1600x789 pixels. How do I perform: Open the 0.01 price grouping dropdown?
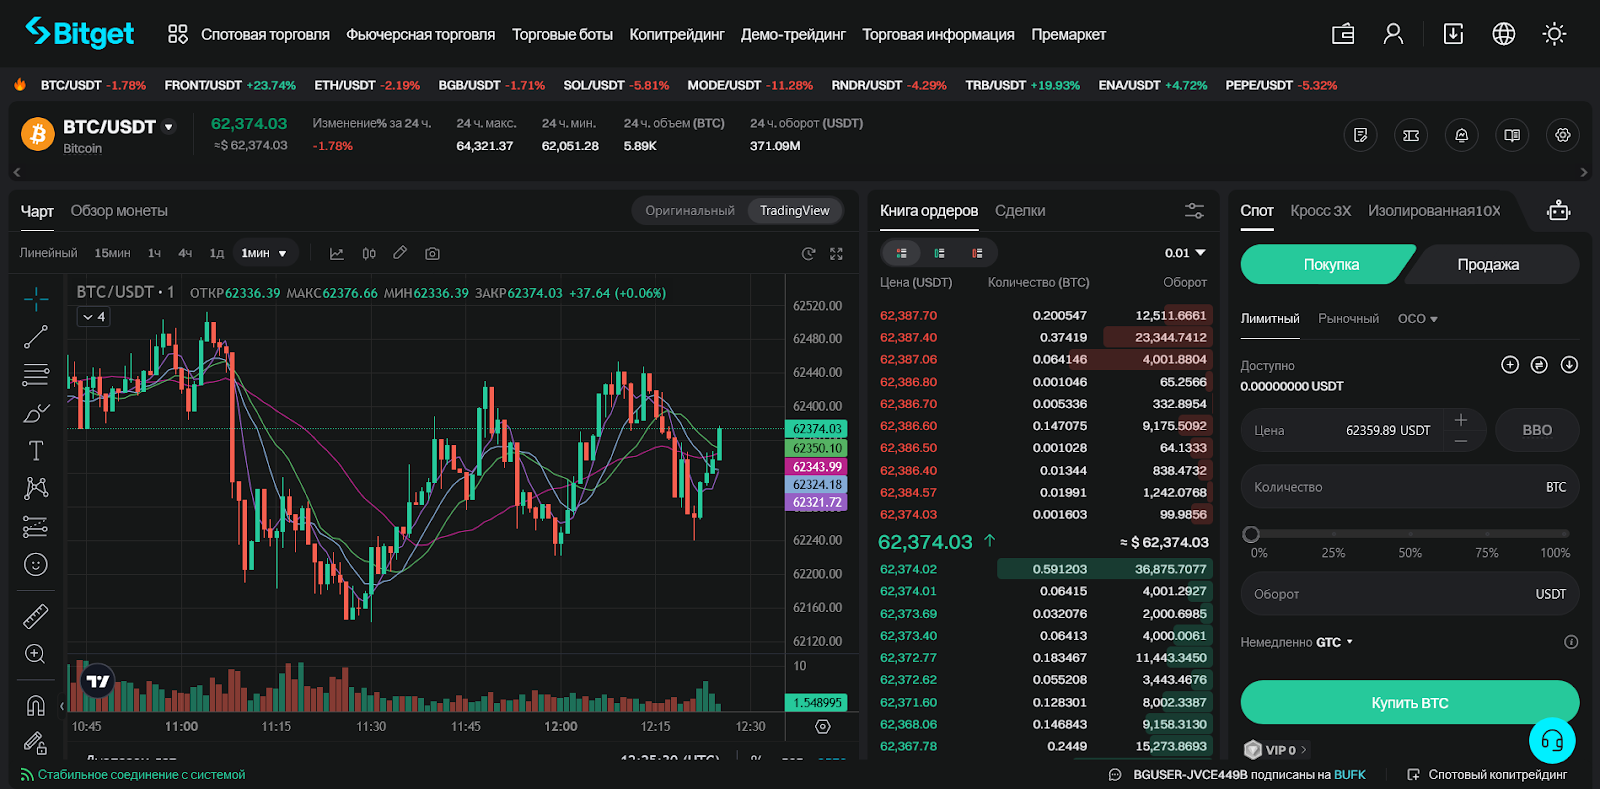point(1185,253)
